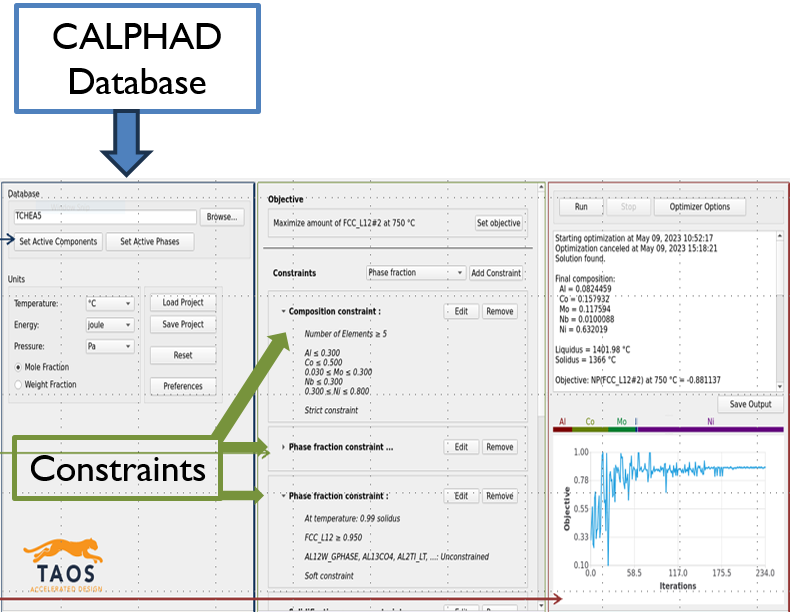
Task: Click the Al segment of composition bar
Action: (x=563, y=430)
